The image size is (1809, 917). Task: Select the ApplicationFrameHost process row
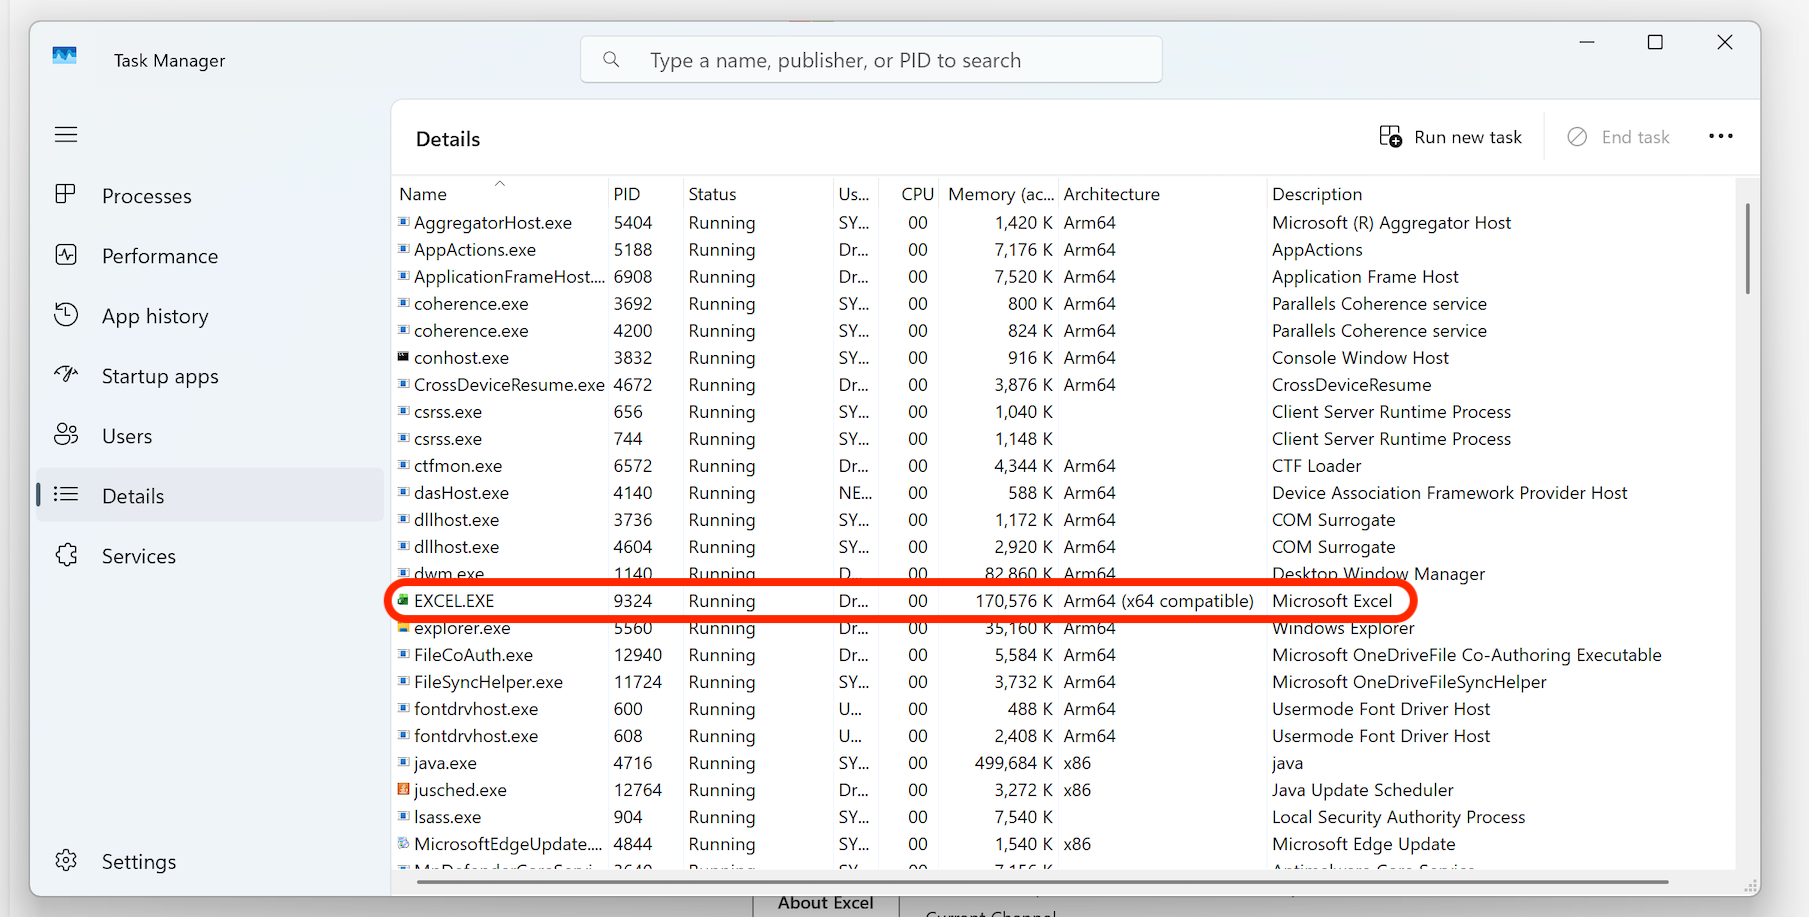tap(1064, 276)
